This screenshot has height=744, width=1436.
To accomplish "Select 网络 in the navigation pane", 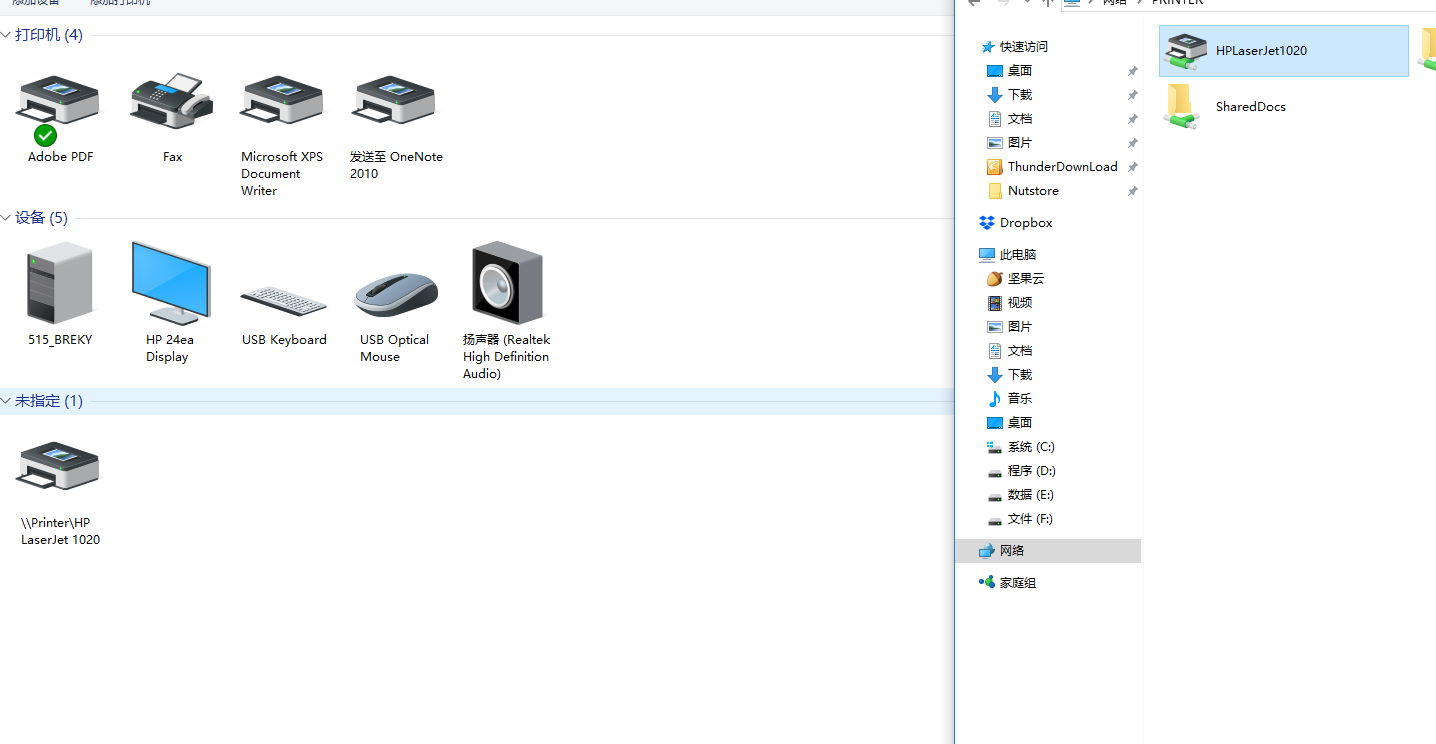I will [x=1048, y=551].
